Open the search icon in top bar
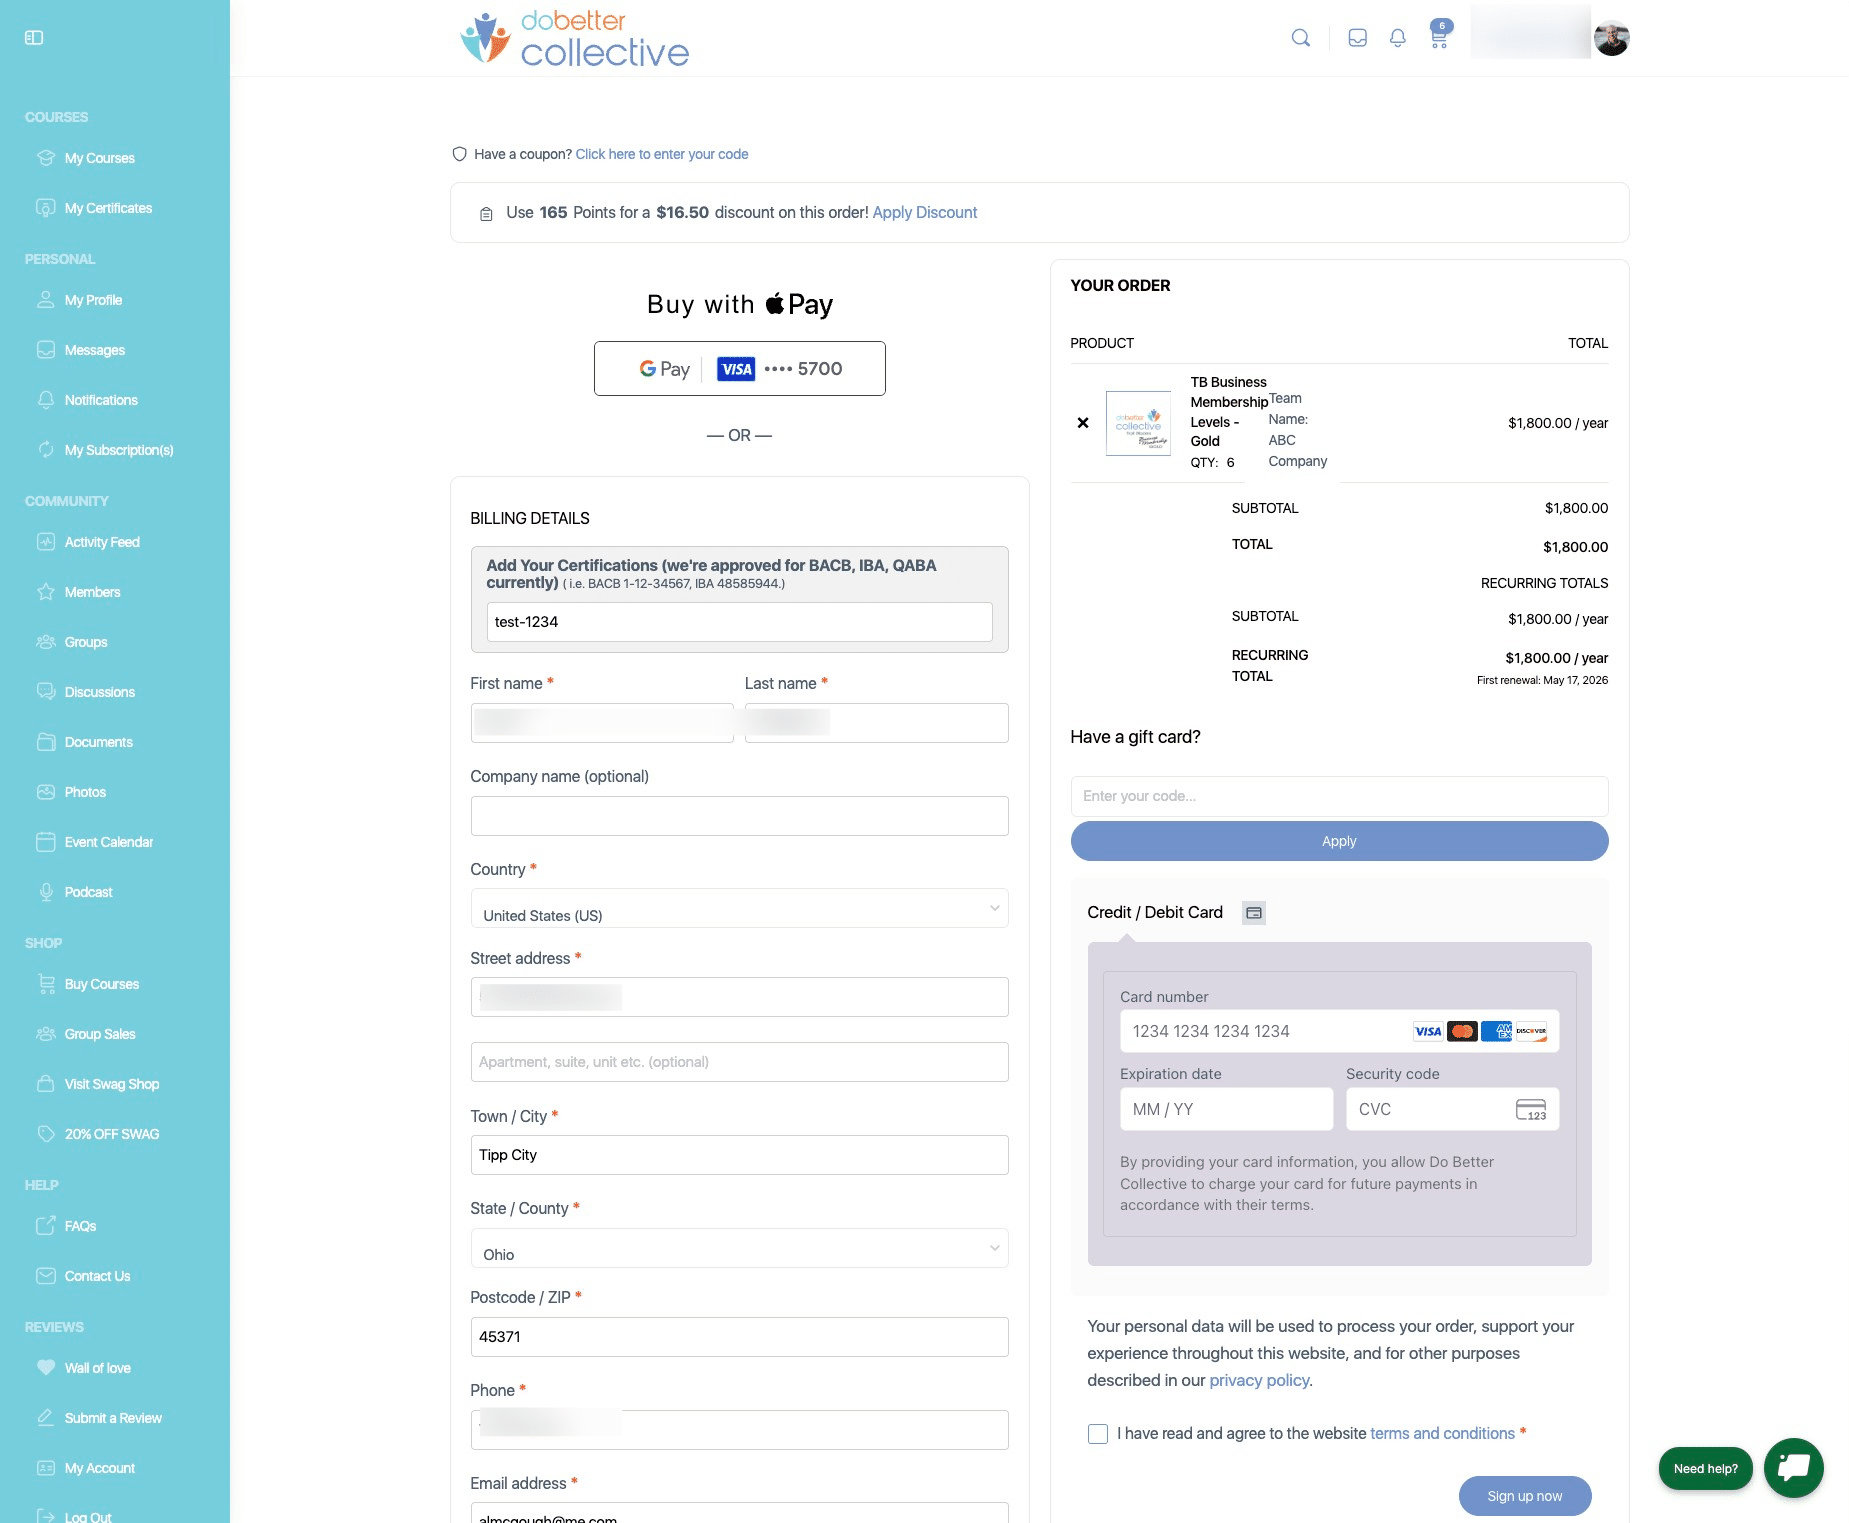 (1300, 37)
